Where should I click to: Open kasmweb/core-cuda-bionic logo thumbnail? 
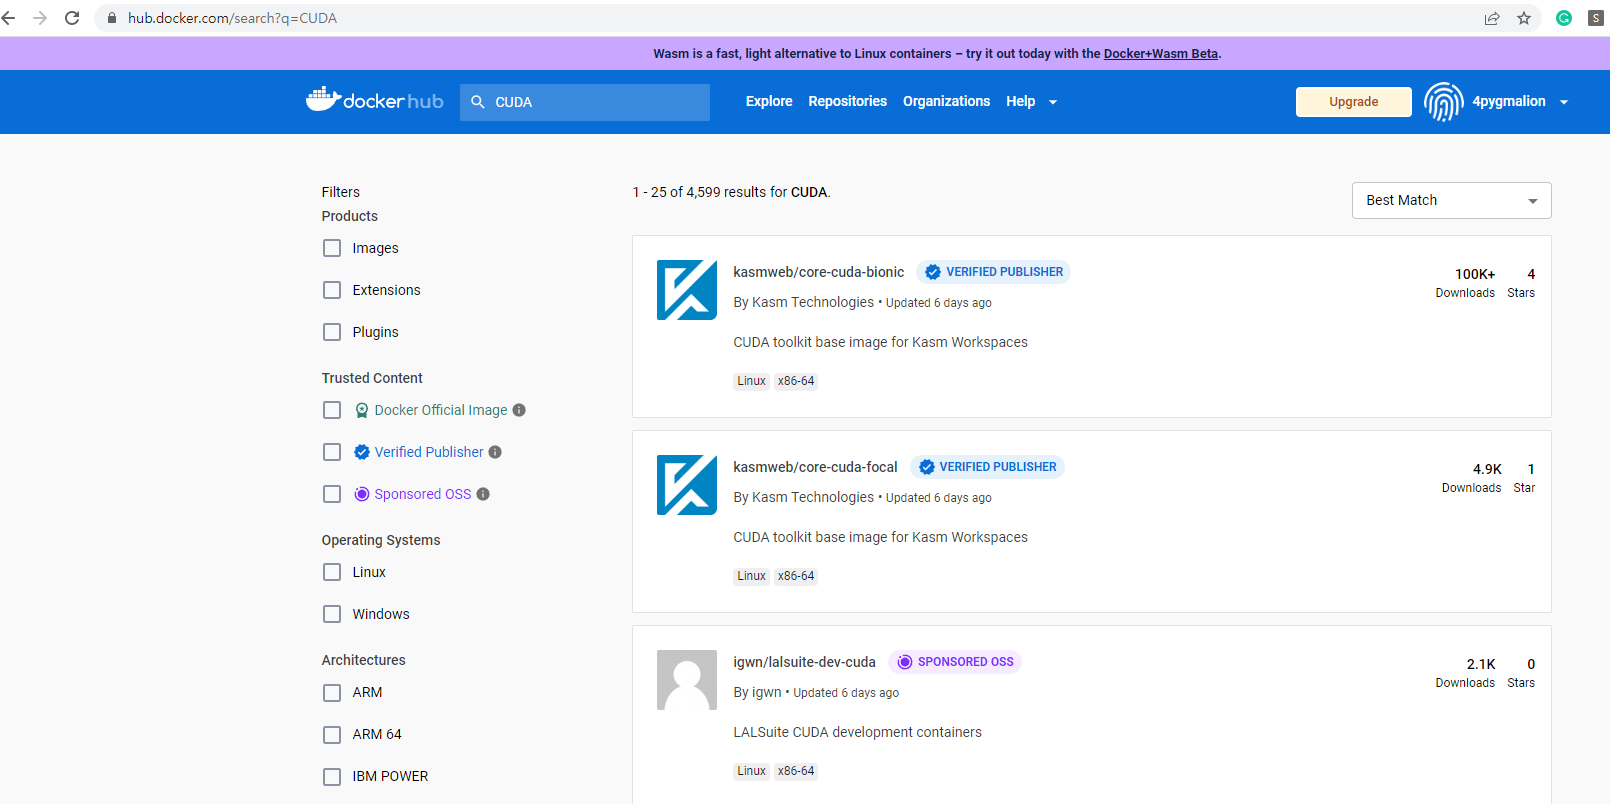click(687, 290)
